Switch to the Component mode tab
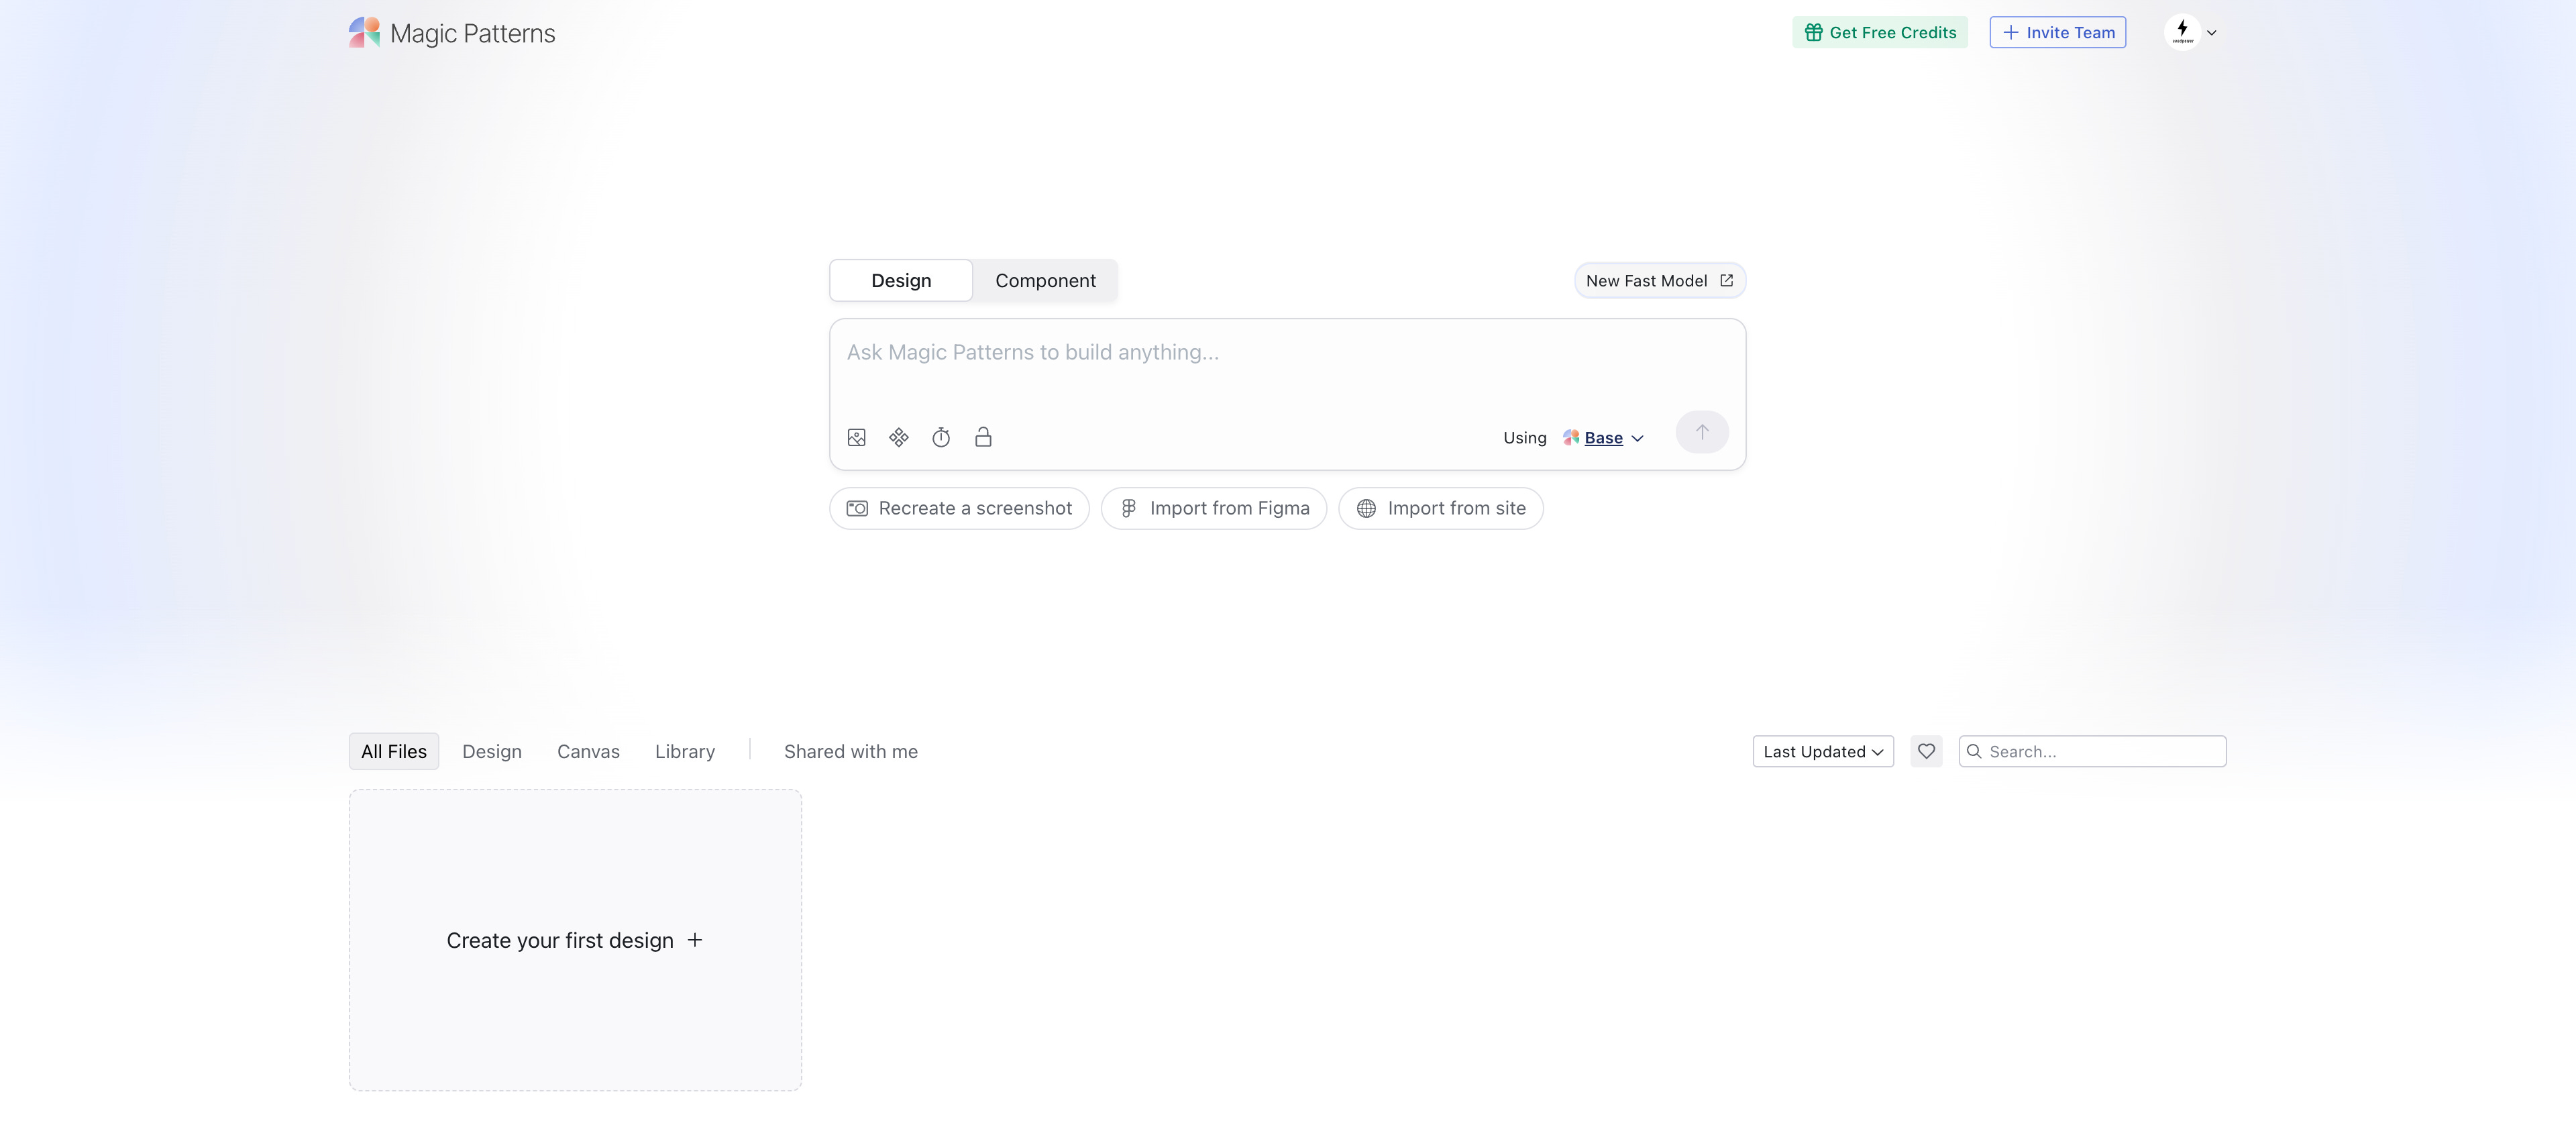Image resolution: width=2576 pixels, height=1135 pixels. (1045, 281)
